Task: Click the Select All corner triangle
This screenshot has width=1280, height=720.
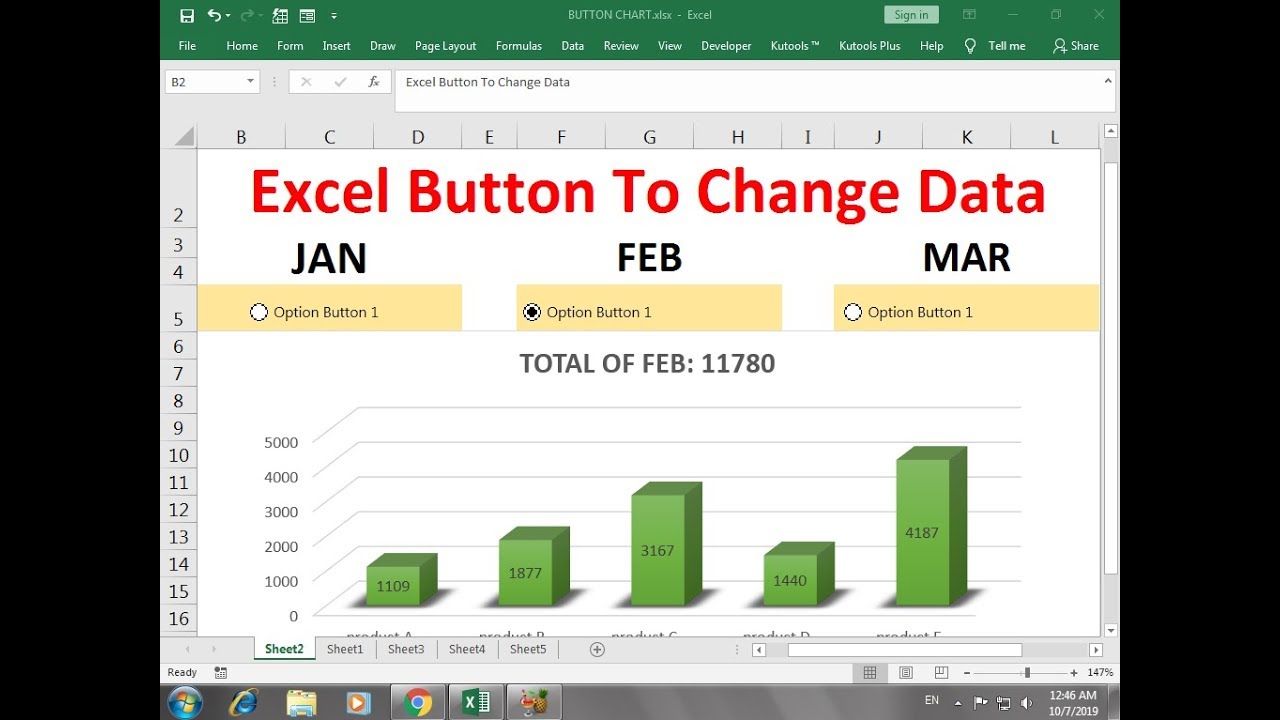Action: tap(184, 137)
